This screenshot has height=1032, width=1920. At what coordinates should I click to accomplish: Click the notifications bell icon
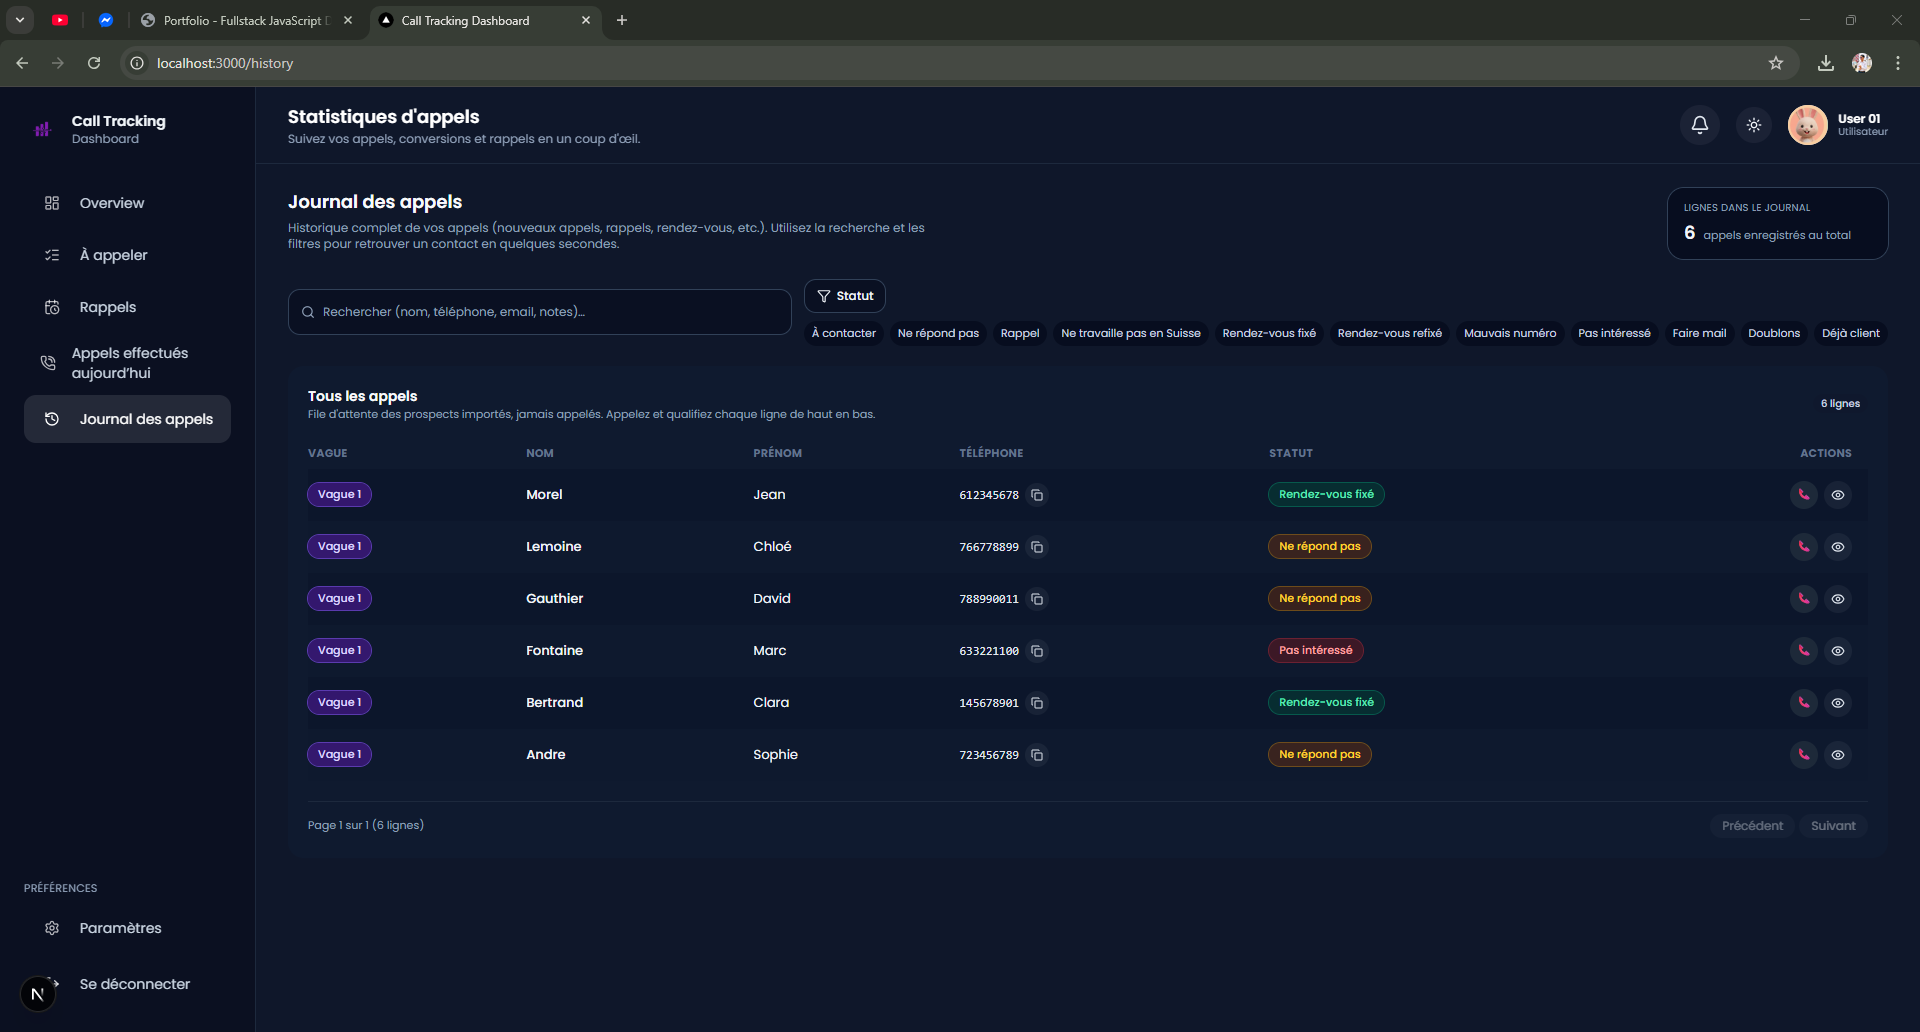(1699, 125)
